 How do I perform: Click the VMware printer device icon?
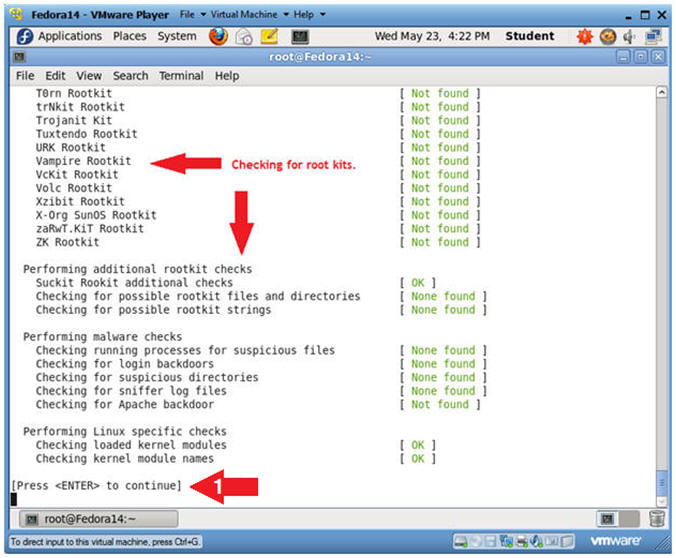(522, 542)
